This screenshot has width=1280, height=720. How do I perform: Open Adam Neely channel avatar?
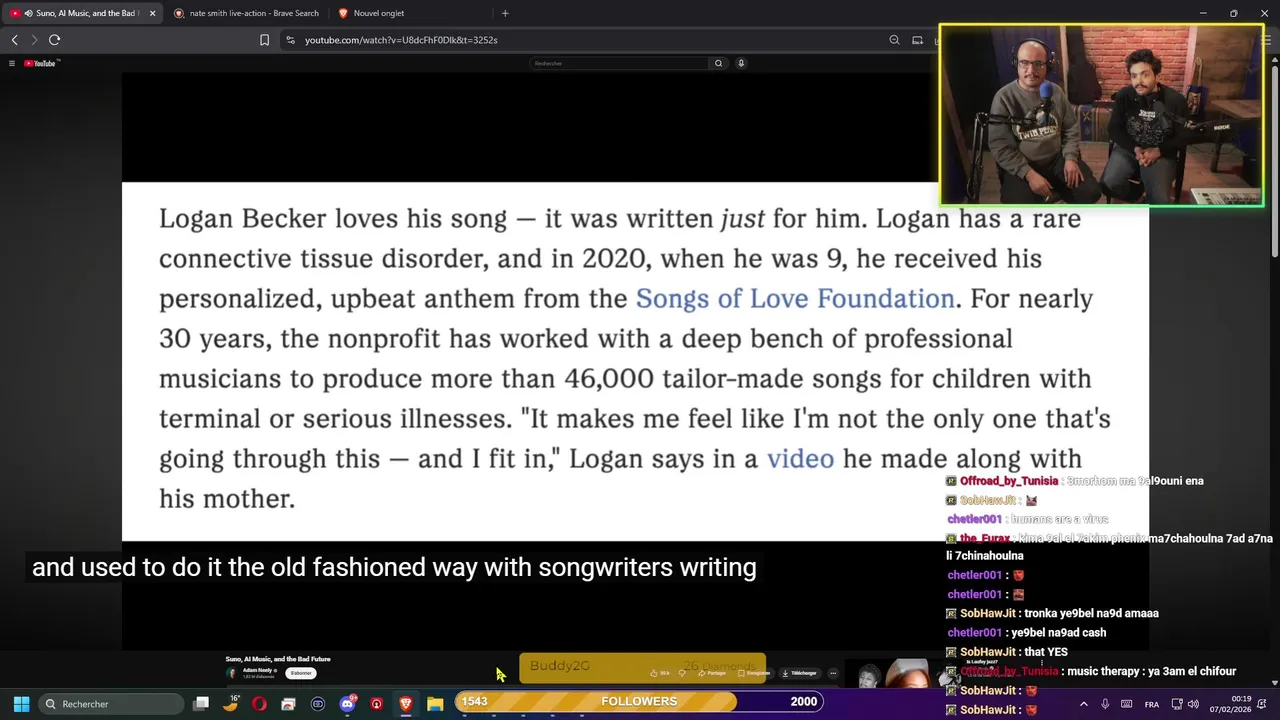pos(232,673)
